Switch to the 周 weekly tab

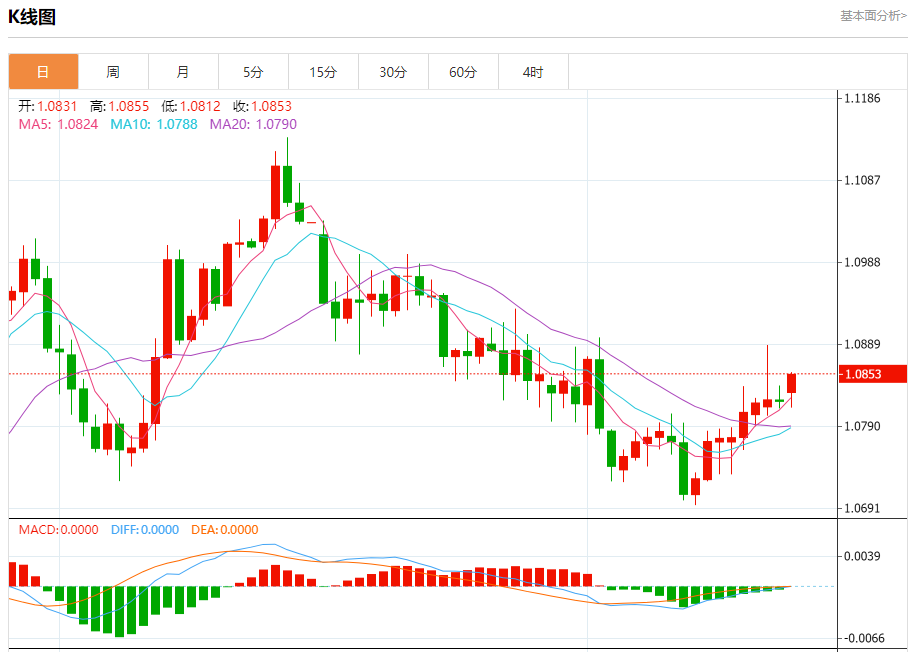click(x=113, y=72)
